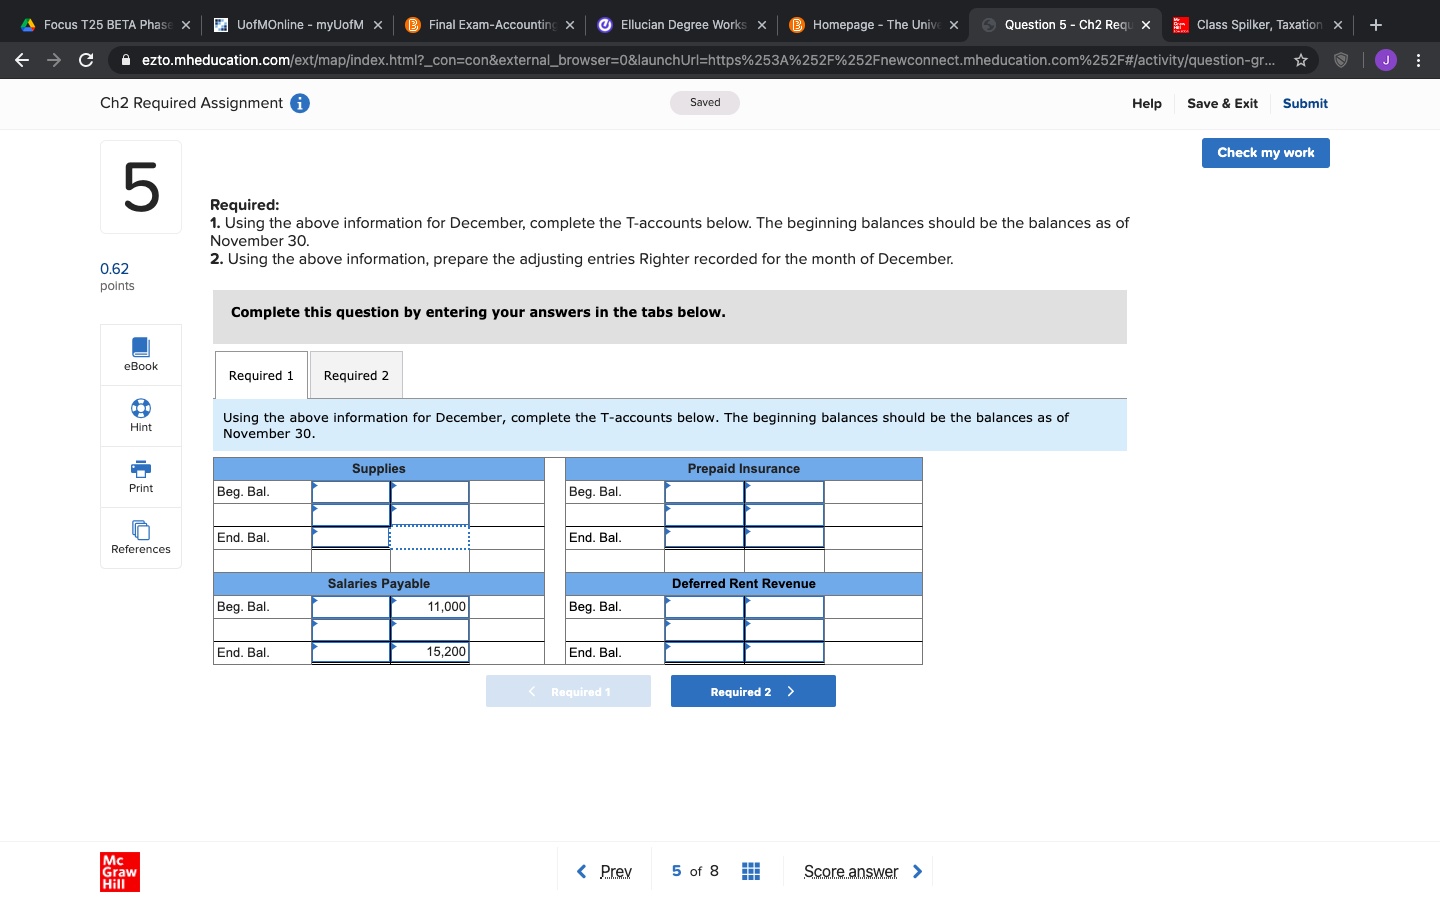Print the current question

[x=141, y=477]
